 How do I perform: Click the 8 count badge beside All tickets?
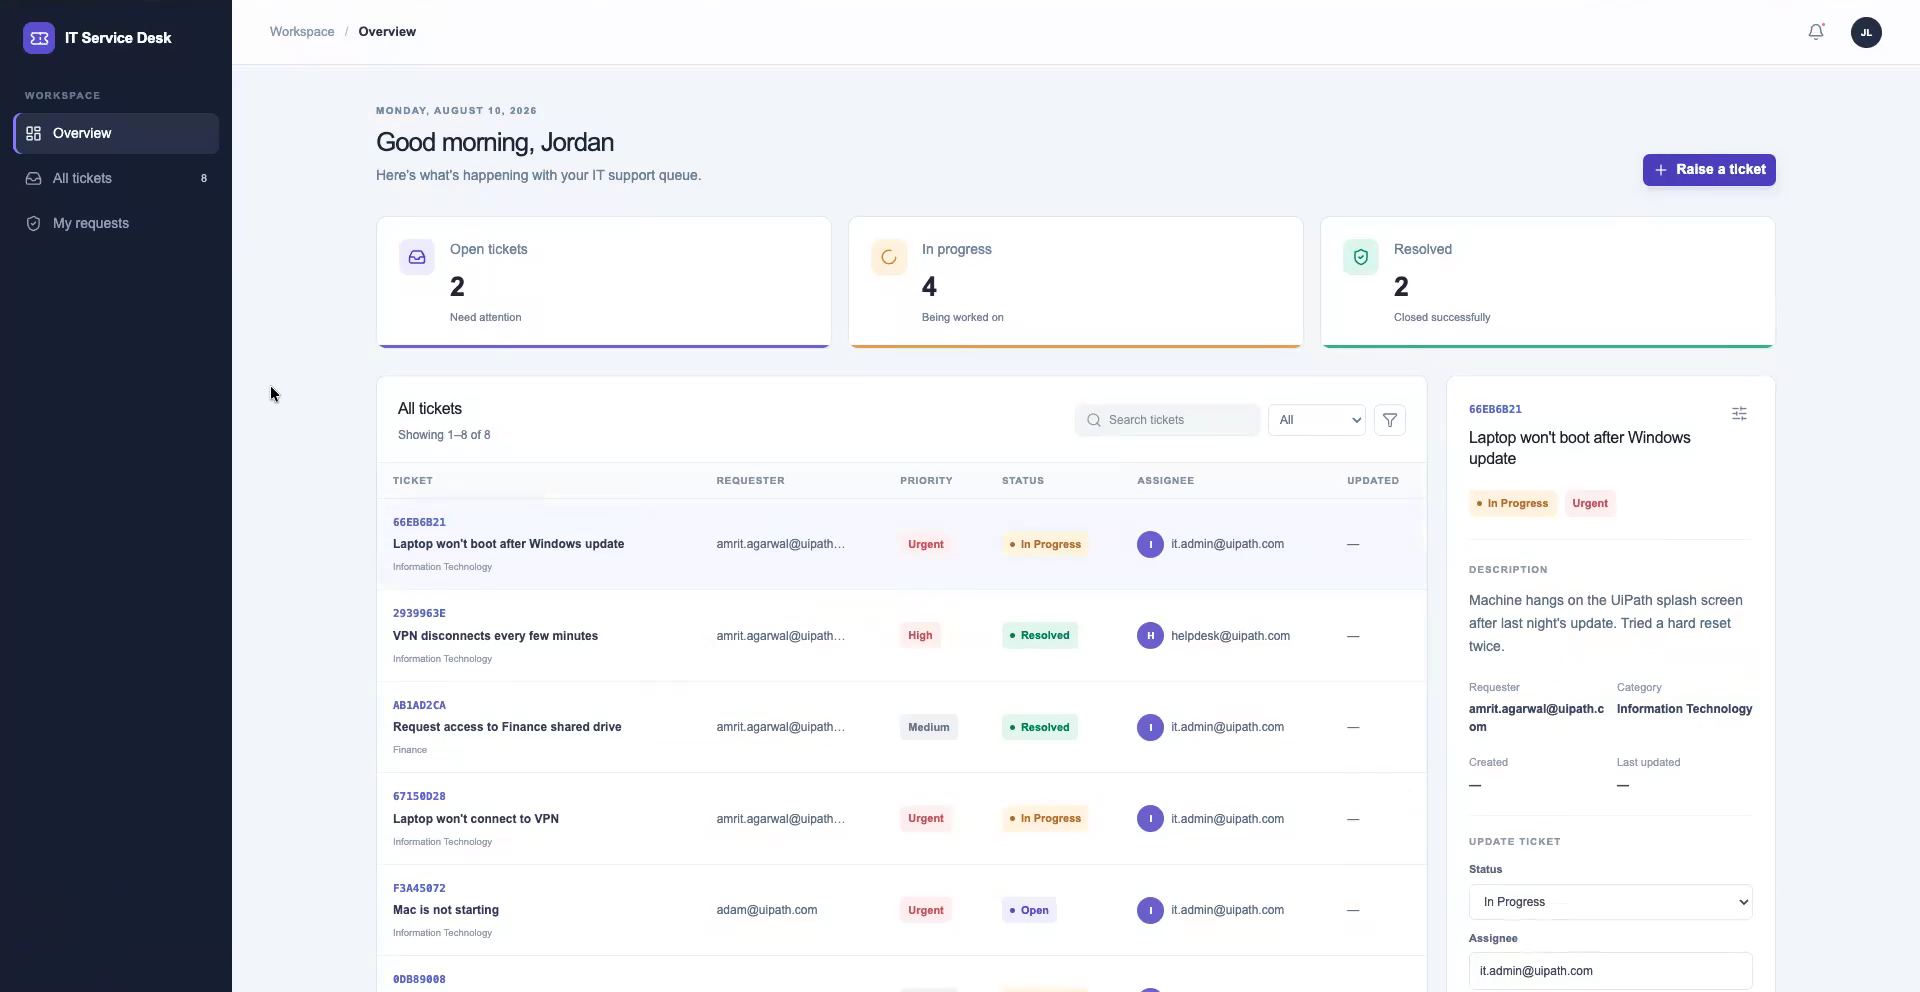pyautogui.click(x=204, y=178)
